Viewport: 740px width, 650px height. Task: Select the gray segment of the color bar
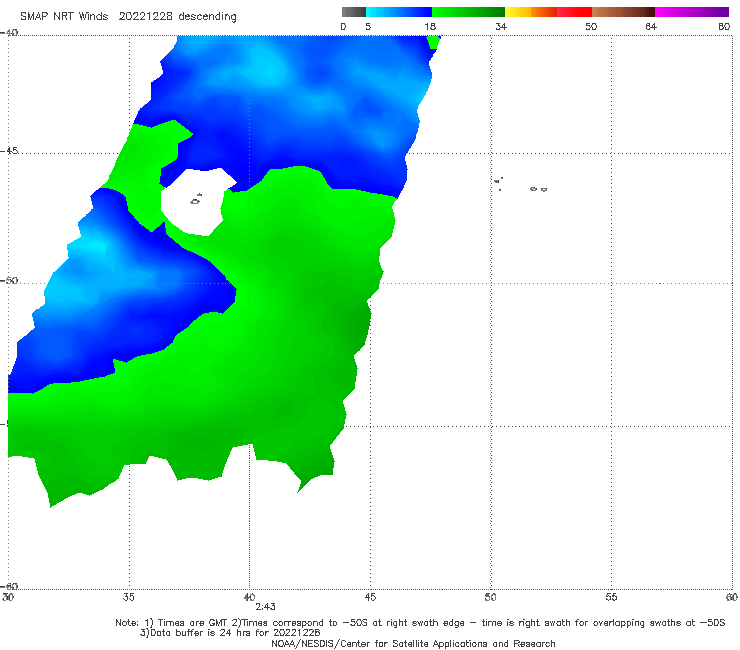354,12
